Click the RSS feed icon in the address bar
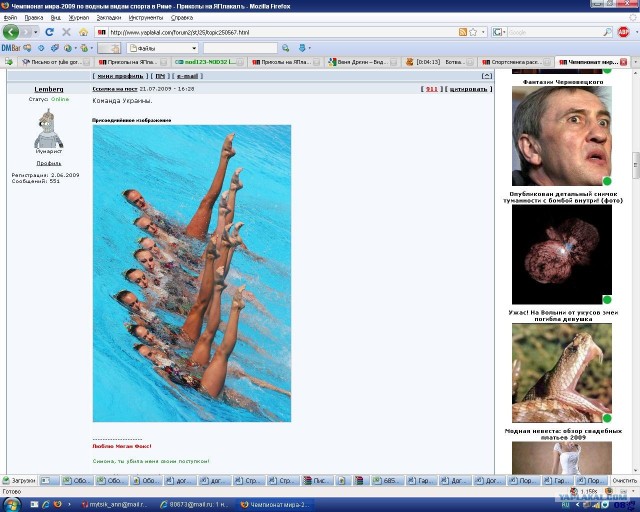This screenshot has height=512, width=640. tap(462, 32)
